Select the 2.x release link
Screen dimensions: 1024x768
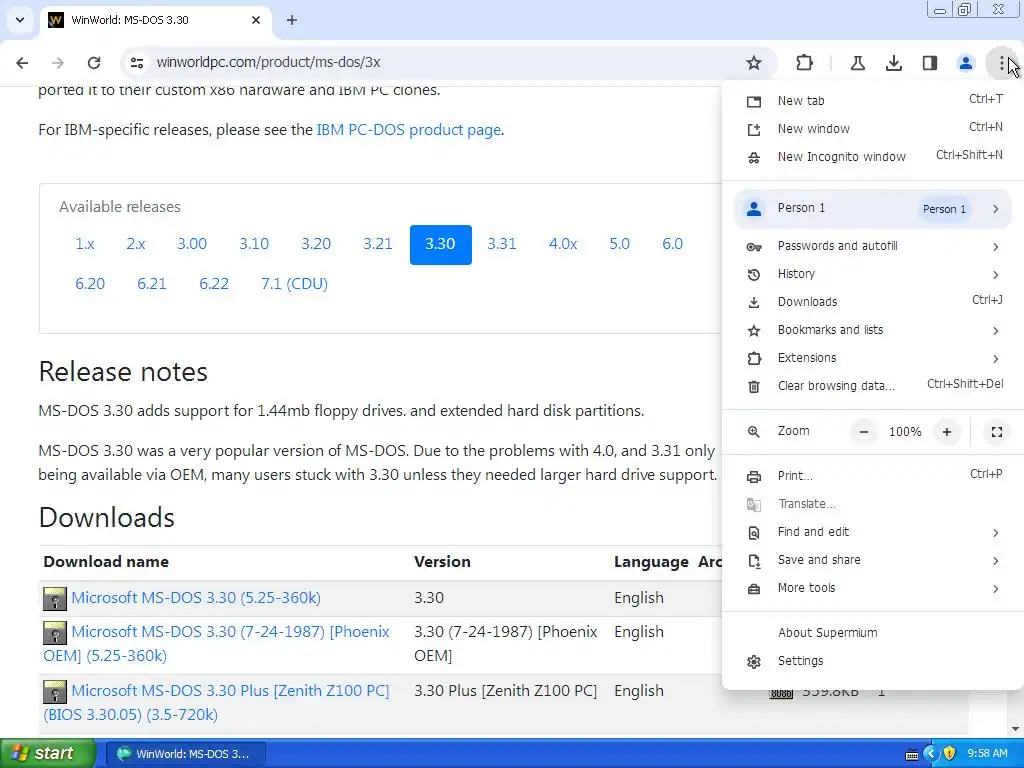[x=136, y=244]
